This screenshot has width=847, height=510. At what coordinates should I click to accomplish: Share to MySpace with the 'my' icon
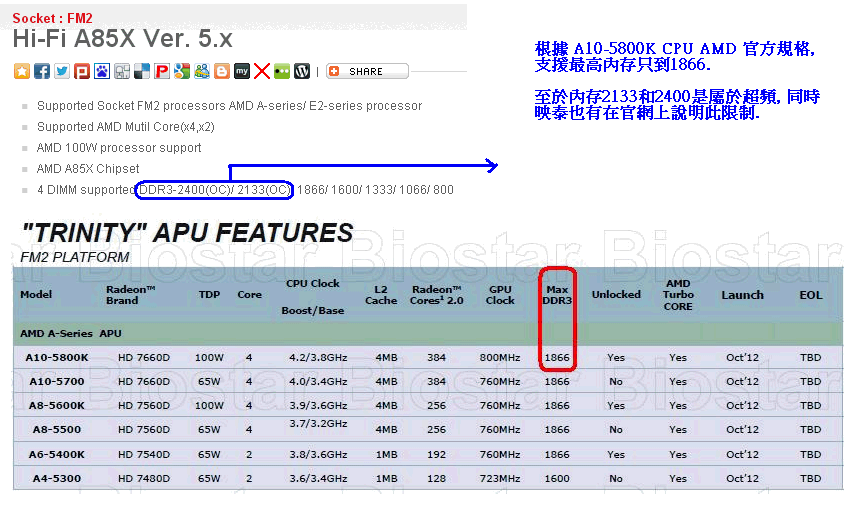pos(241,71)
